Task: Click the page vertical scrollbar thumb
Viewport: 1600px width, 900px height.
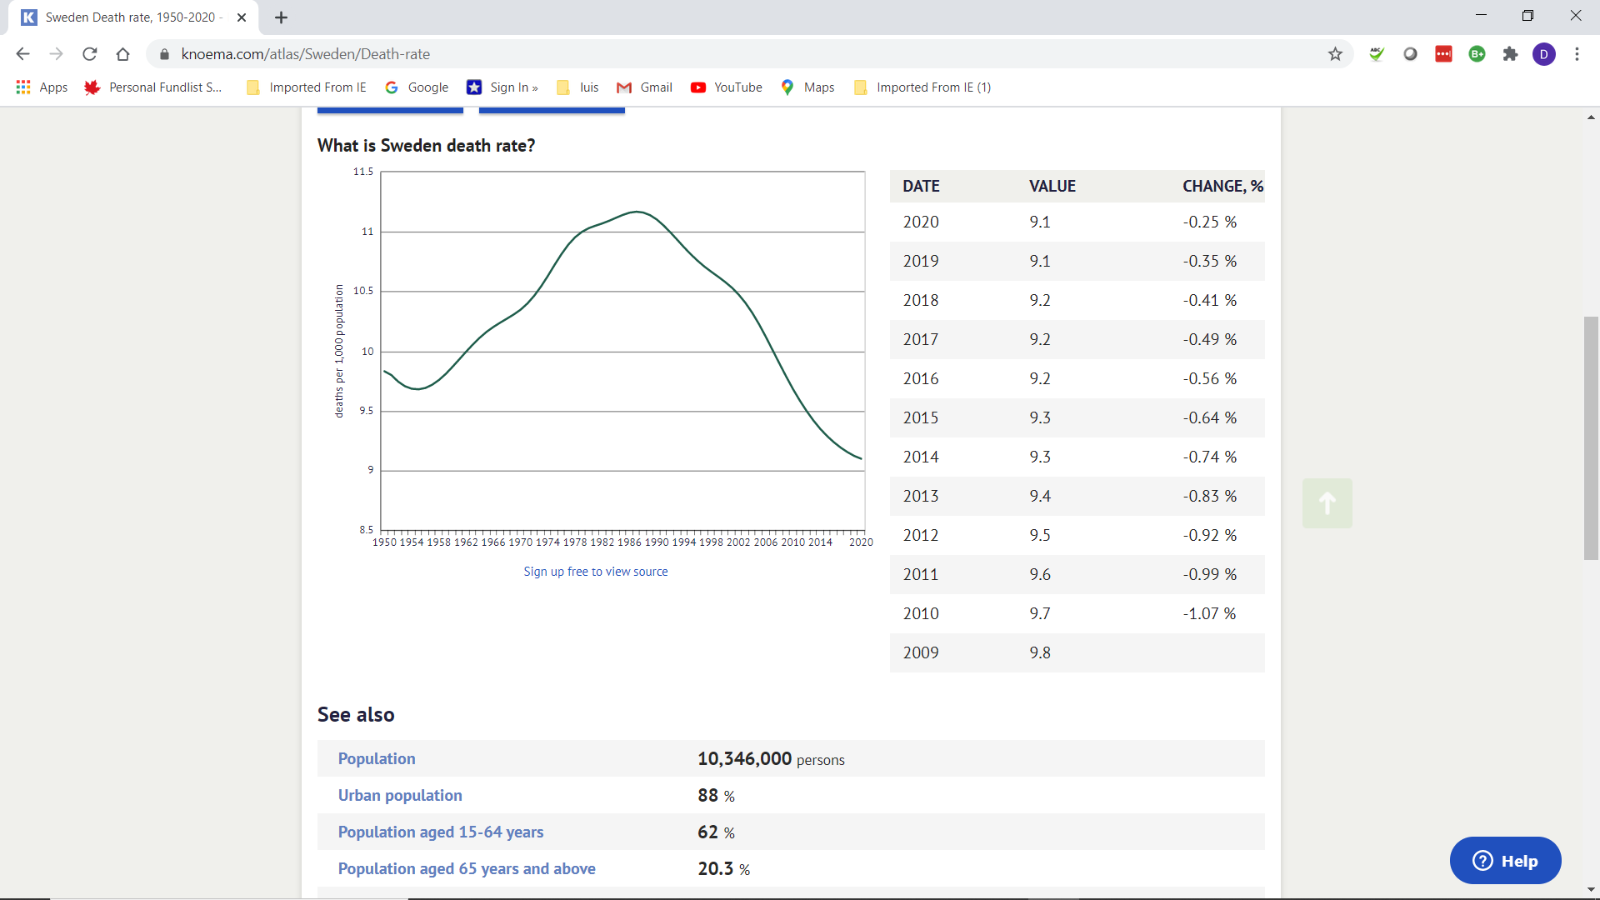Action: [1591, 438]
